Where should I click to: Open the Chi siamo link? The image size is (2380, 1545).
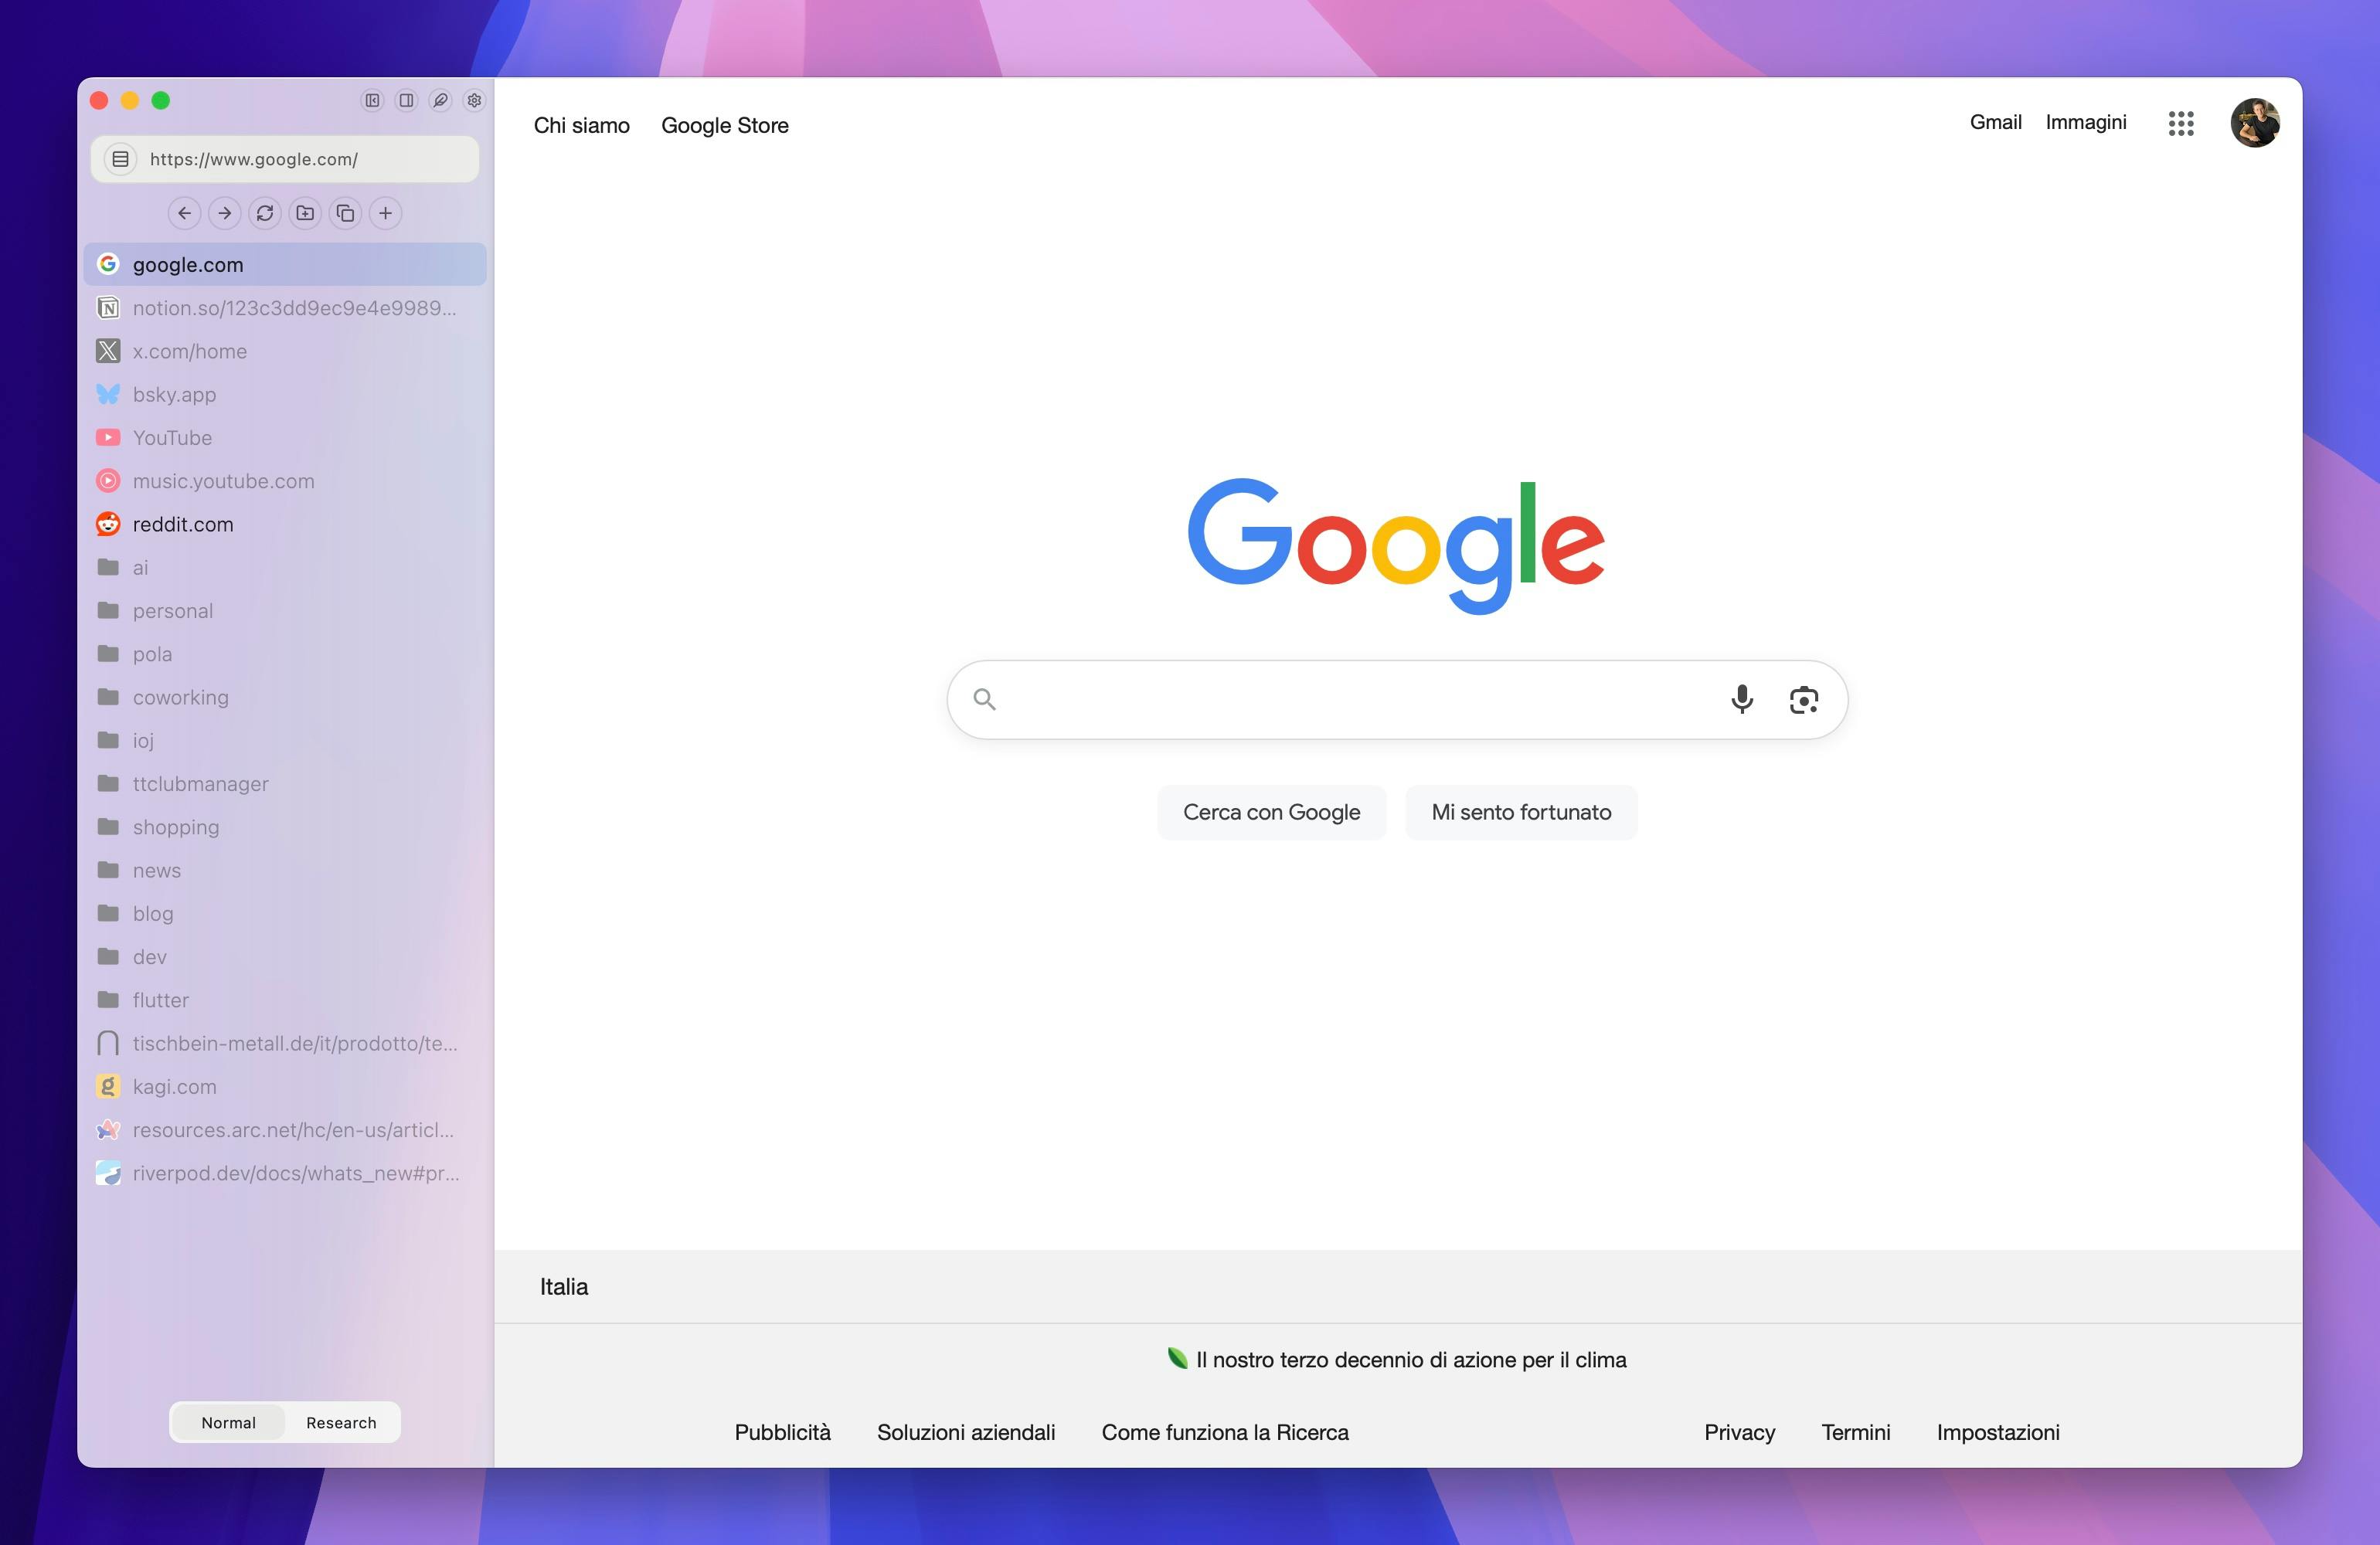pos(582,125)
